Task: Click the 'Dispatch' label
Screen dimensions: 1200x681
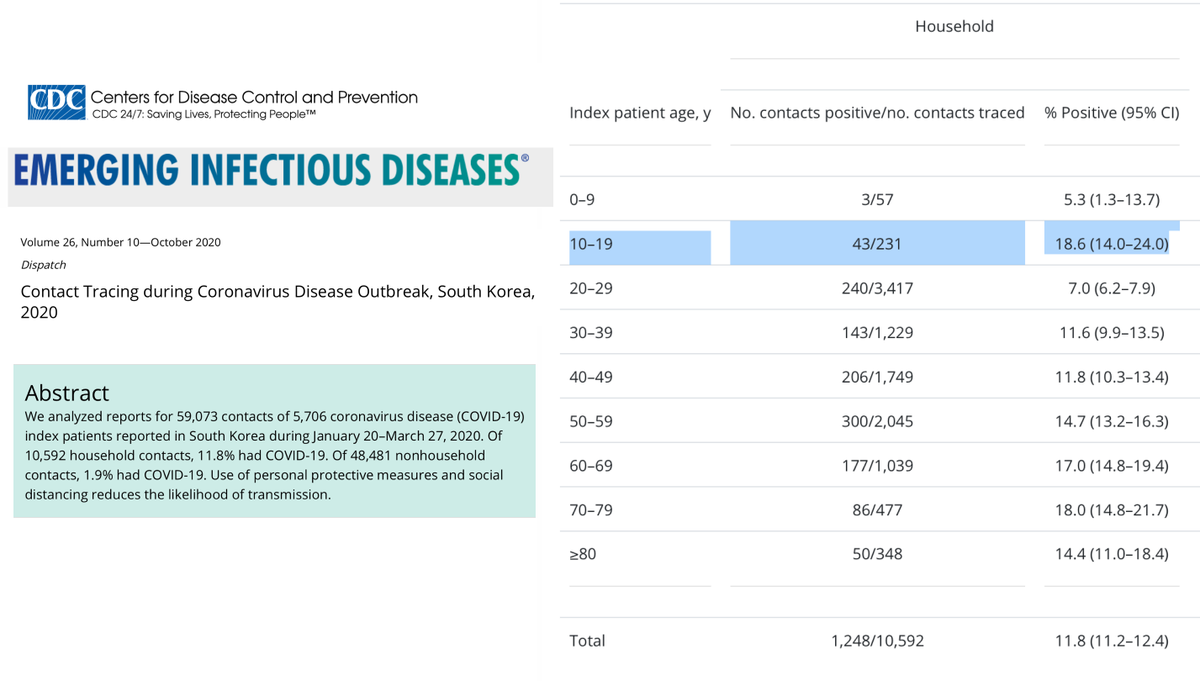Action: click(43, 265)
